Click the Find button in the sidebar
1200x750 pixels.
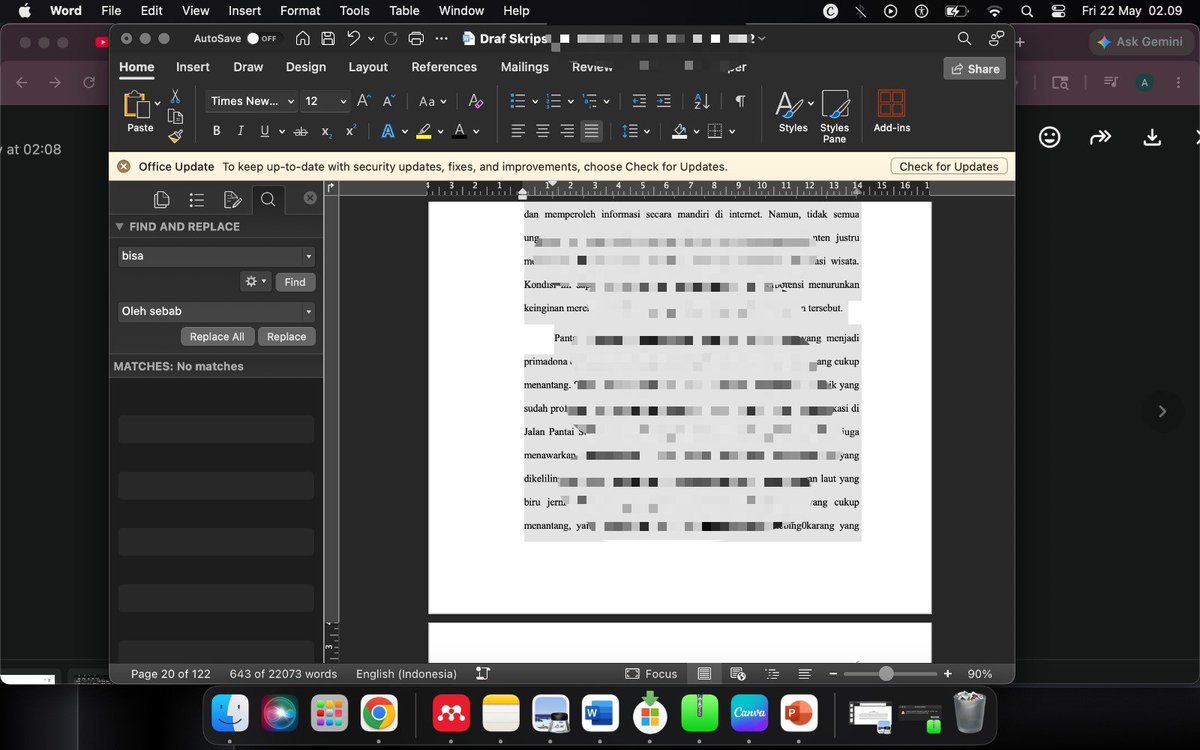[x=295, y=282]
